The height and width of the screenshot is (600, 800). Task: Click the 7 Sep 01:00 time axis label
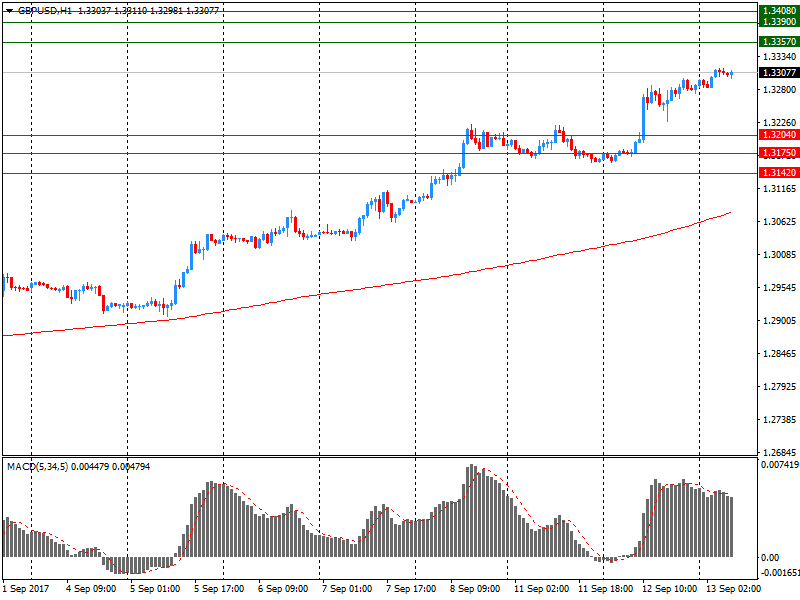point(347,589)
